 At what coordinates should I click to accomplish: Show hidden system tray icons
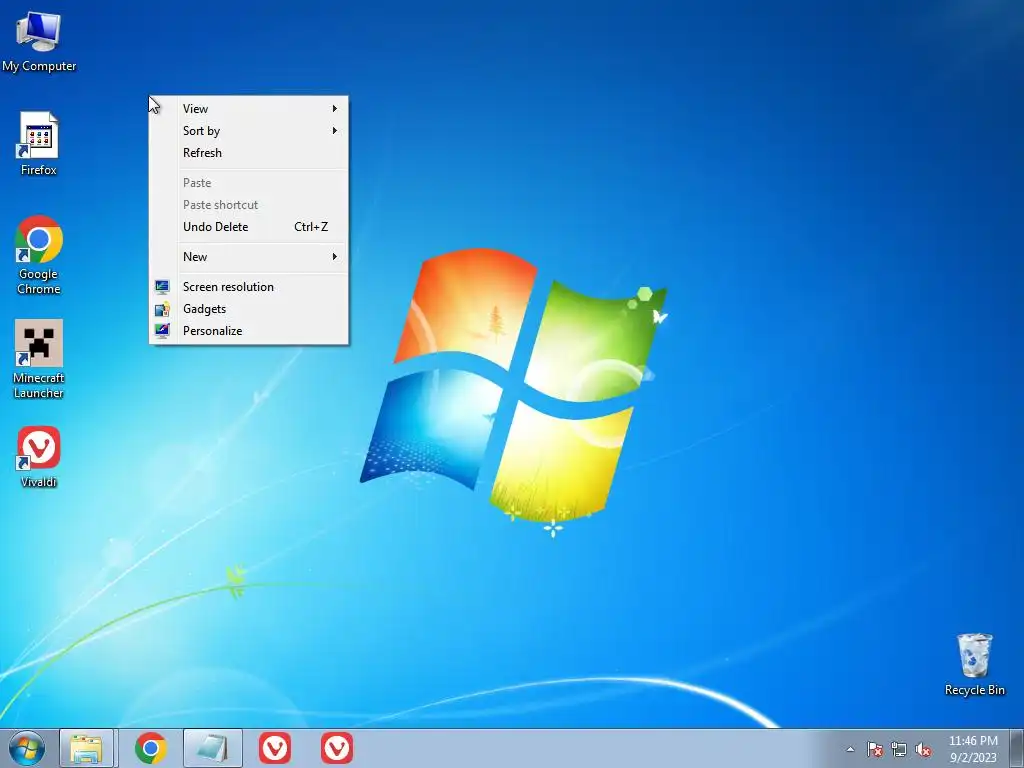(850, 749)
